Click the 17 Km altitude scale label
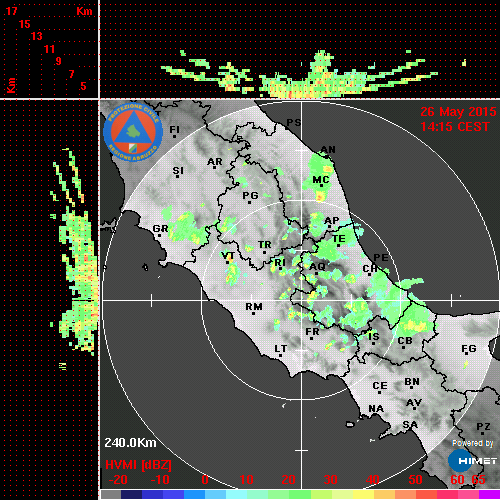The image size is (500, 500). coord(11,11)
